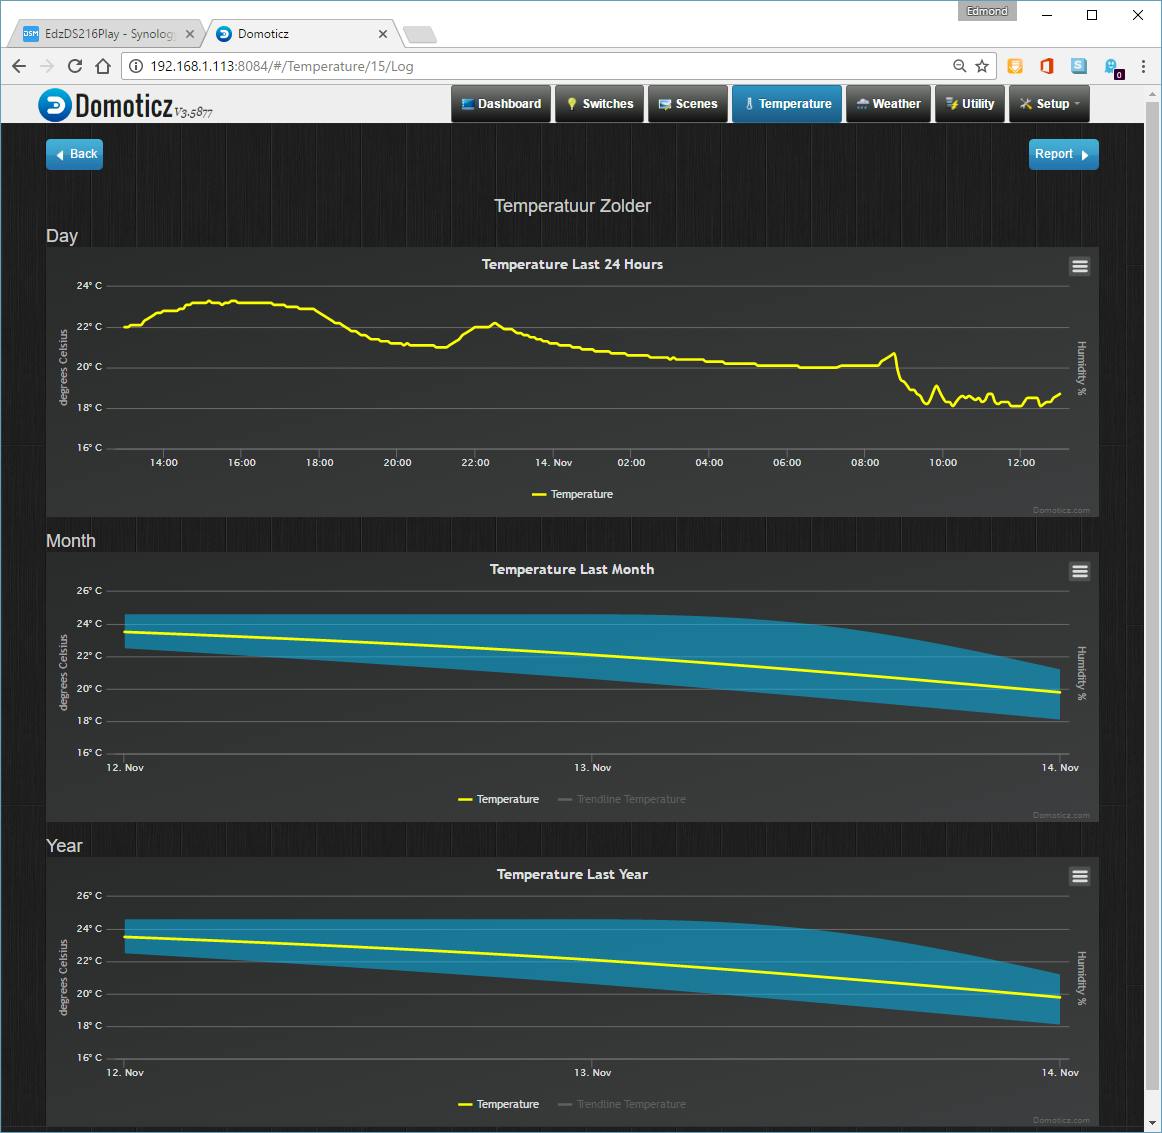Screen dimensions: 1162x1133
Task: Open the Report page
Action: (1063, 154)
